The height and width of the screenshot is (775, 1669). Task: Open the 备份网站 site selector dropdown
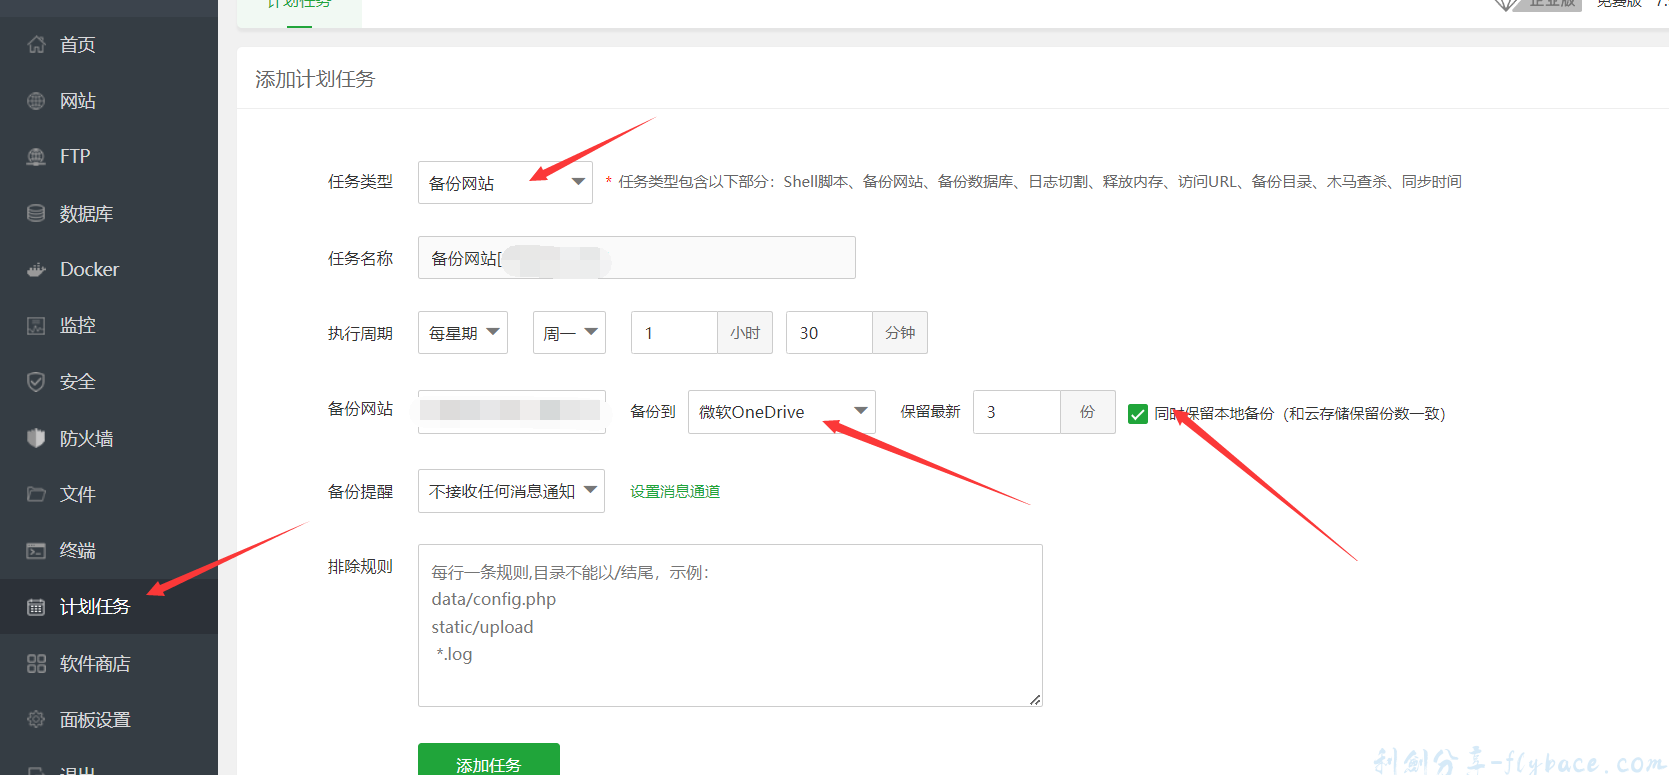point(512,411)
